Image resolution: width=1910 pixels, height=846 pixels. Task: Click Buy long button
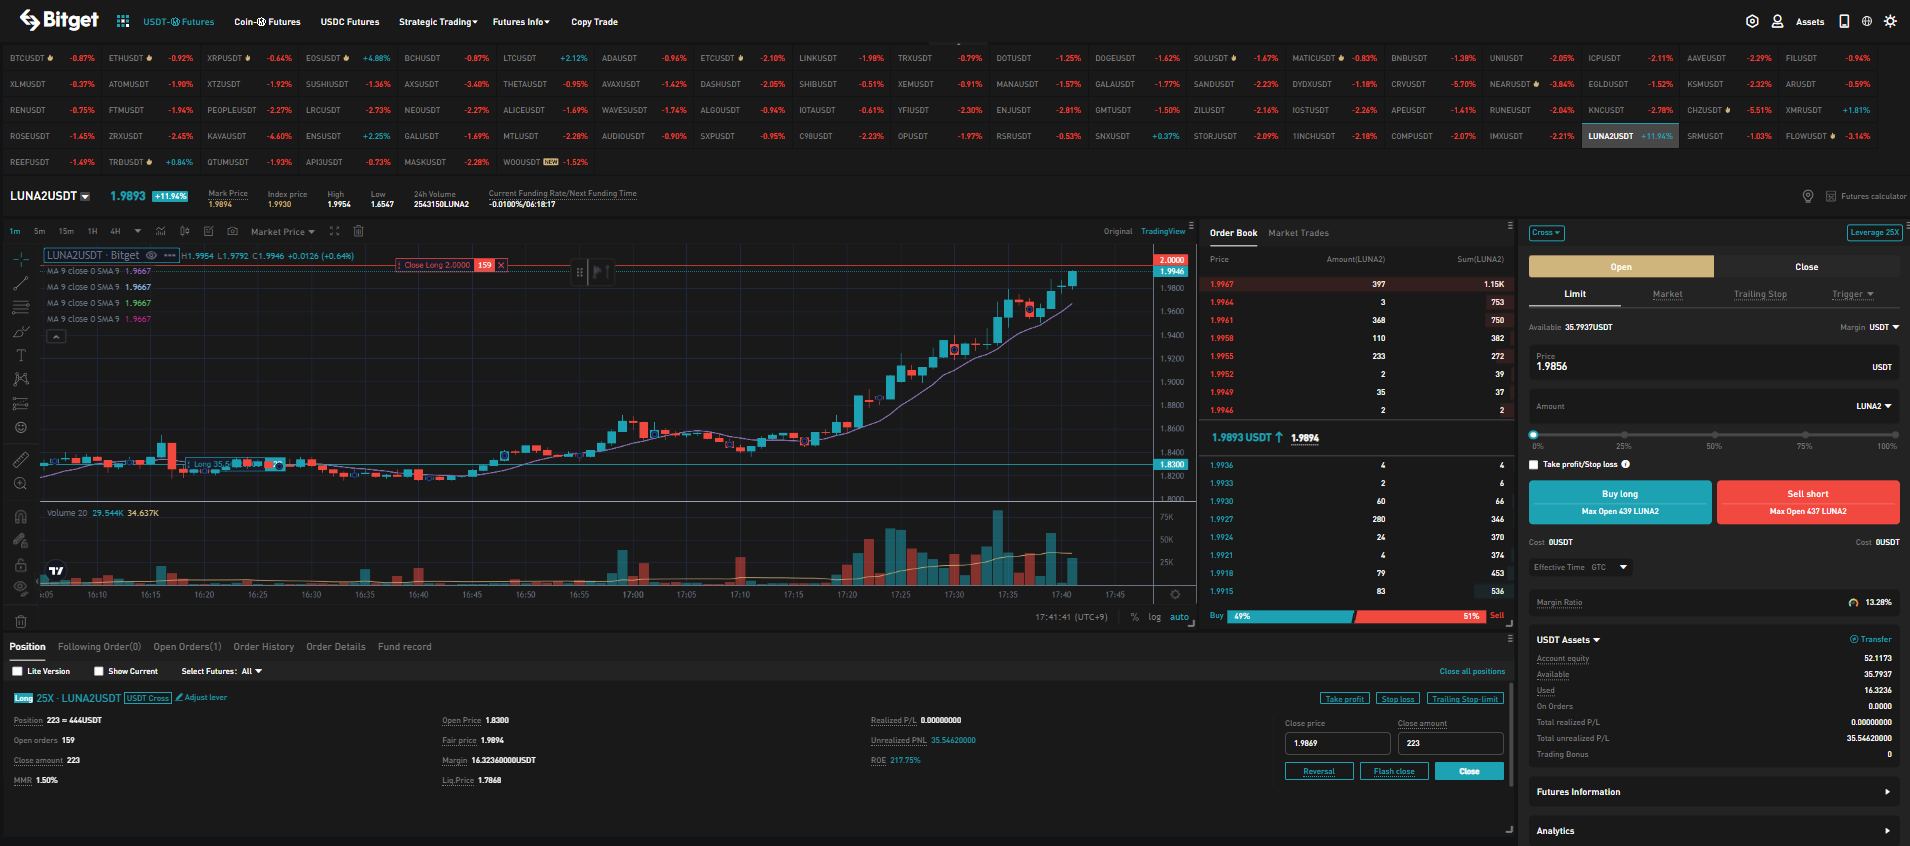pos(1620,502)
